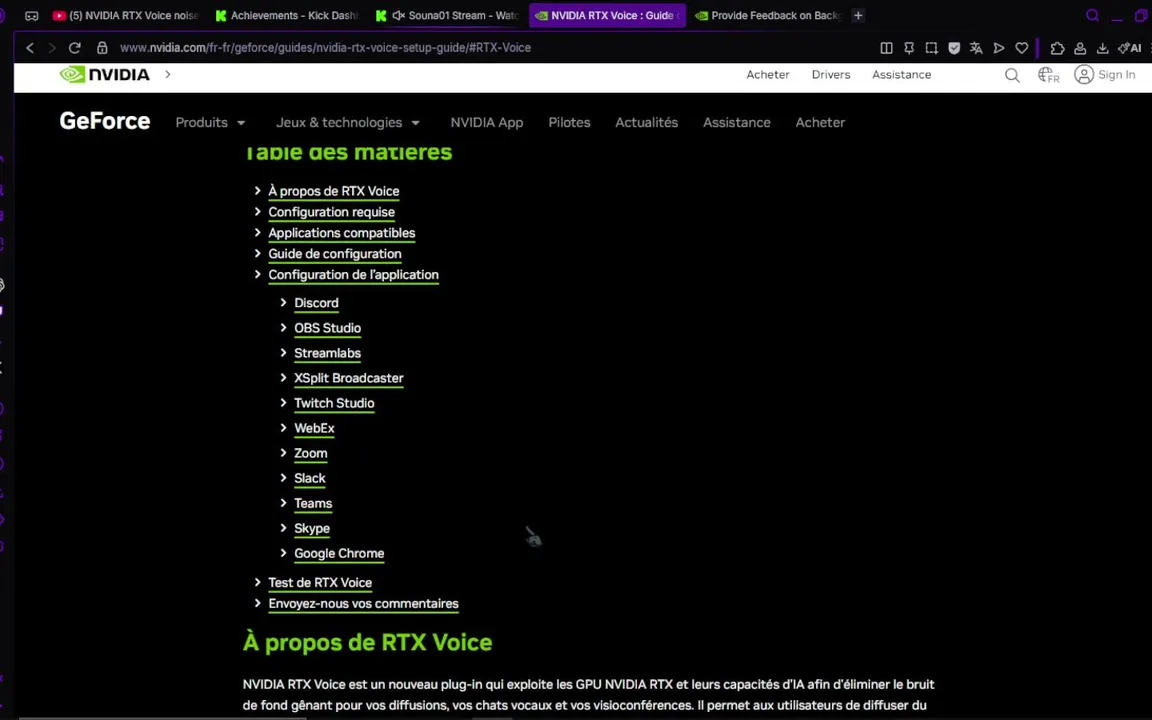The width and height of the screenshot is (1152, 720).
Task: Click the À propos de RTX Voice heading
Action: pos(367,642)
